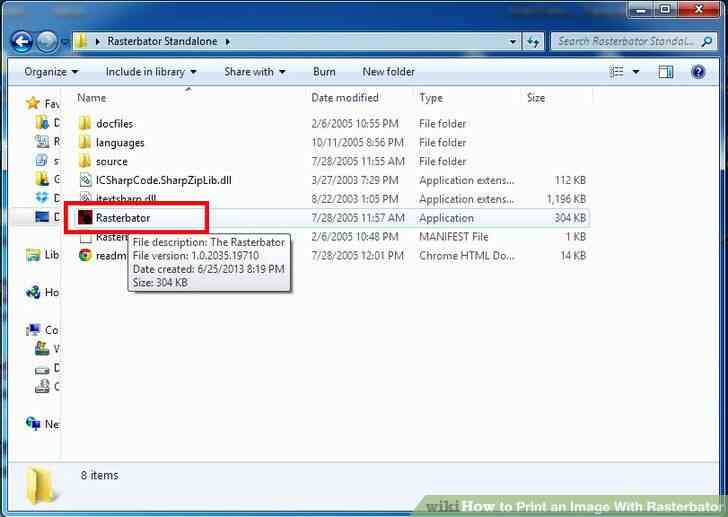Viewport: 728px width, 517px height.
Task: Open the change view dropdown arrow
Action: coord(635,72)
